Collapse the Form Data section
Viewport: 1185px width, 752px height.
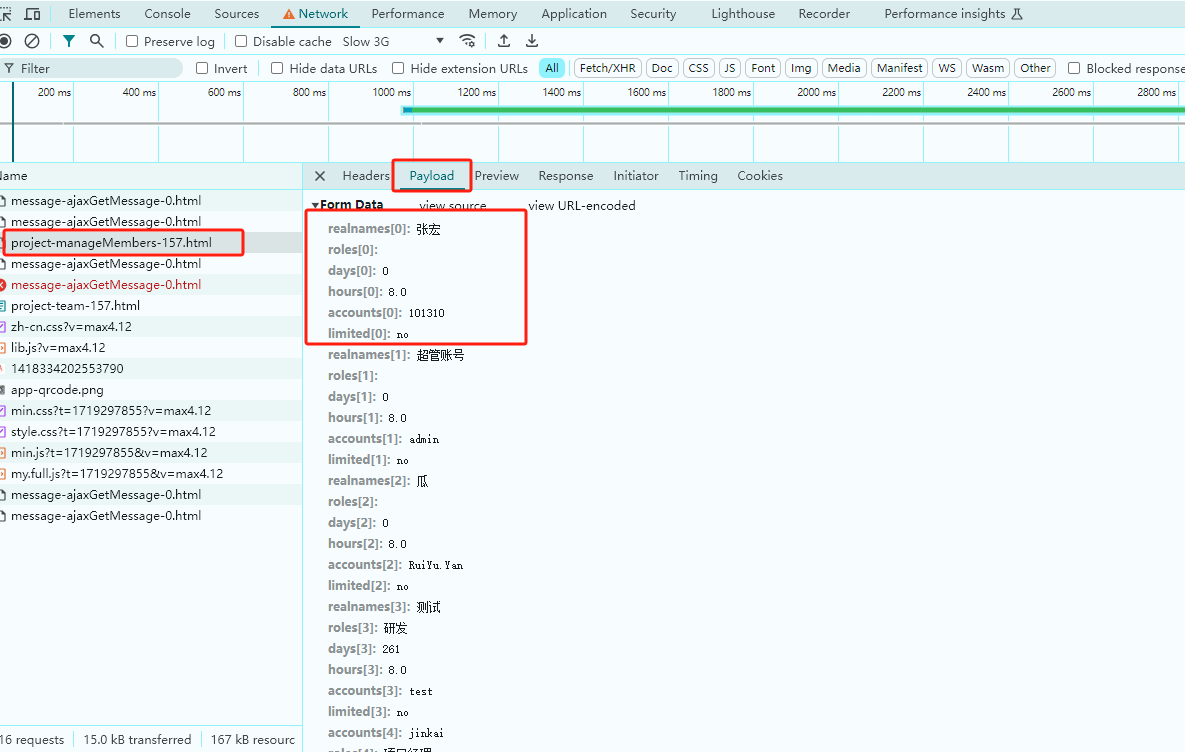(x=316, y=205)
